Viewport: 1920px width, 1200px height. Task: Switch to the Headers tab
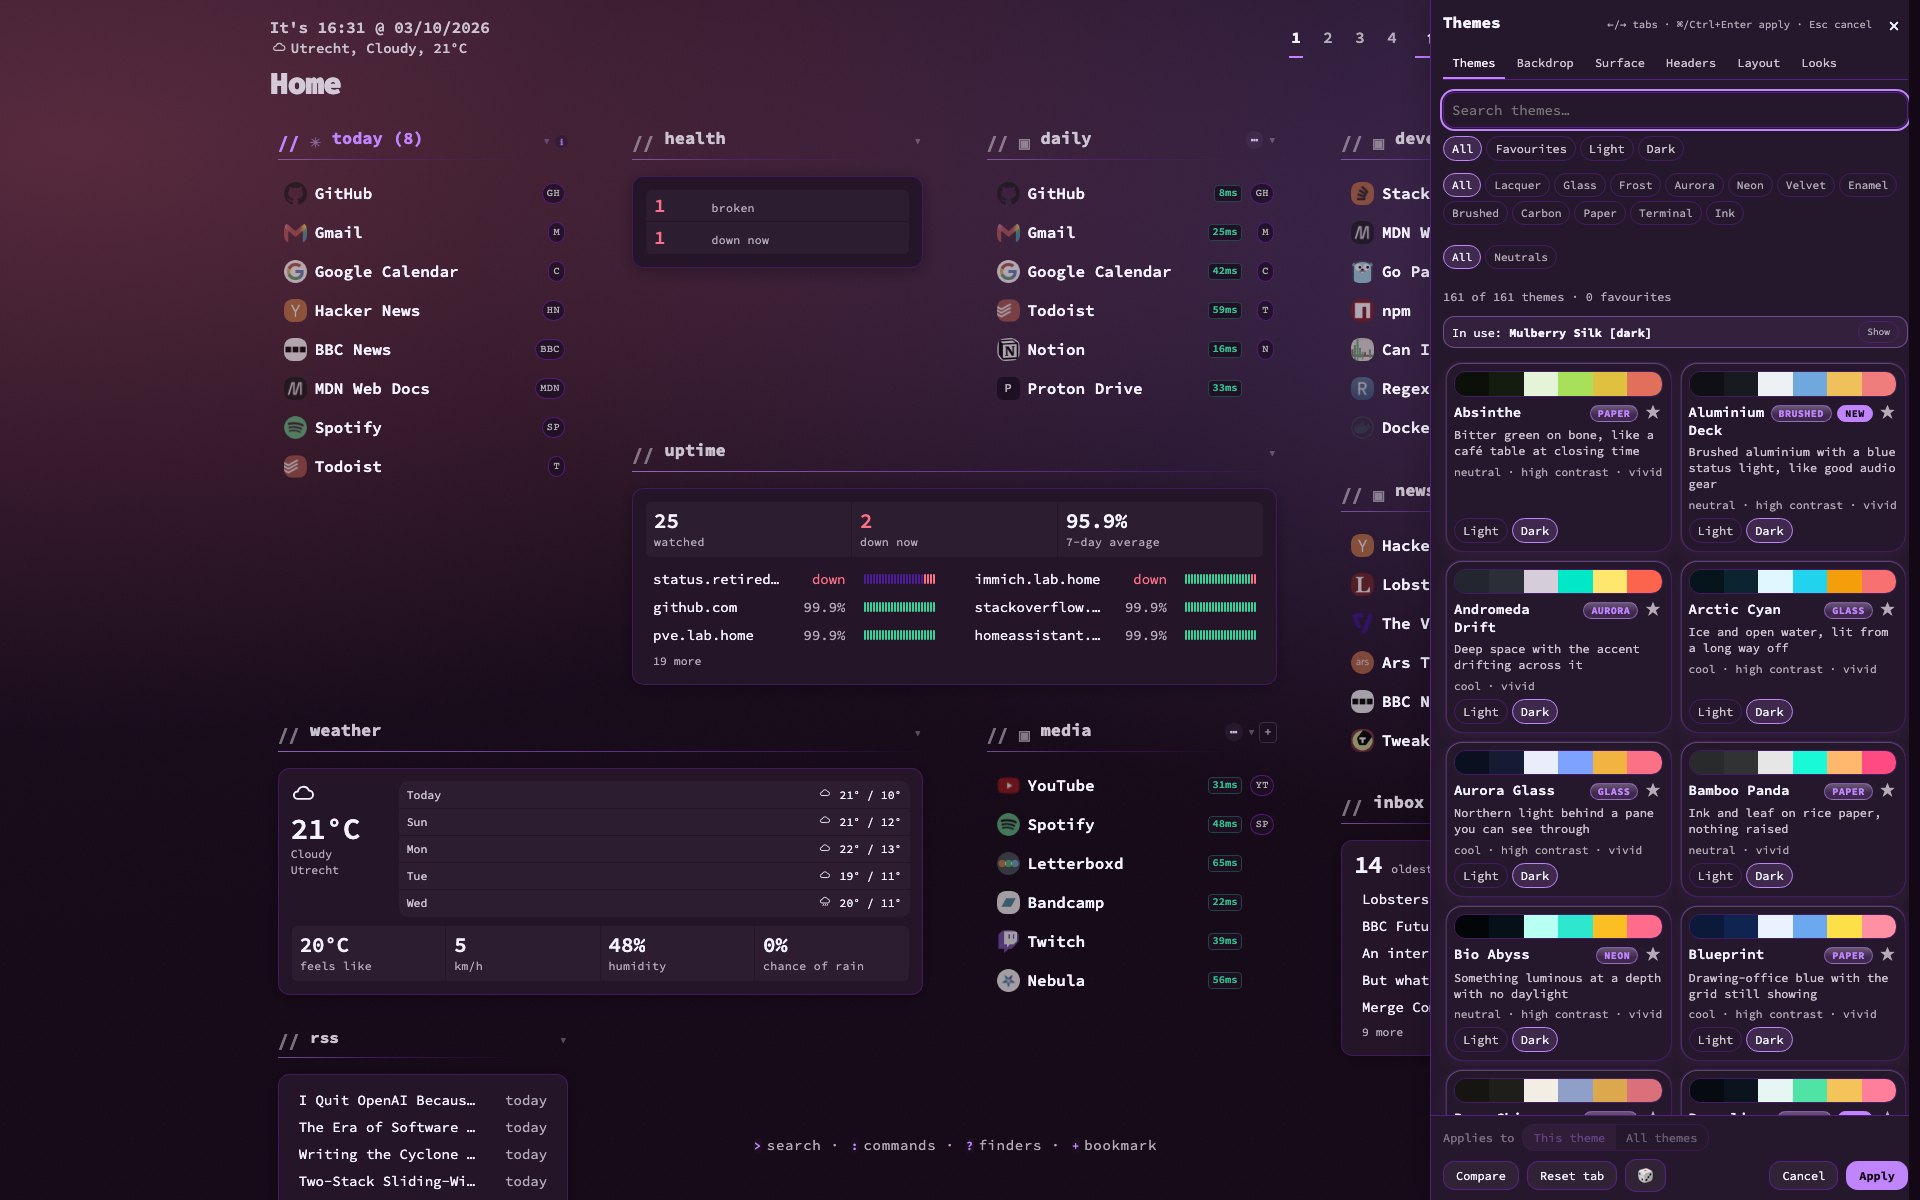[1690, 63]
